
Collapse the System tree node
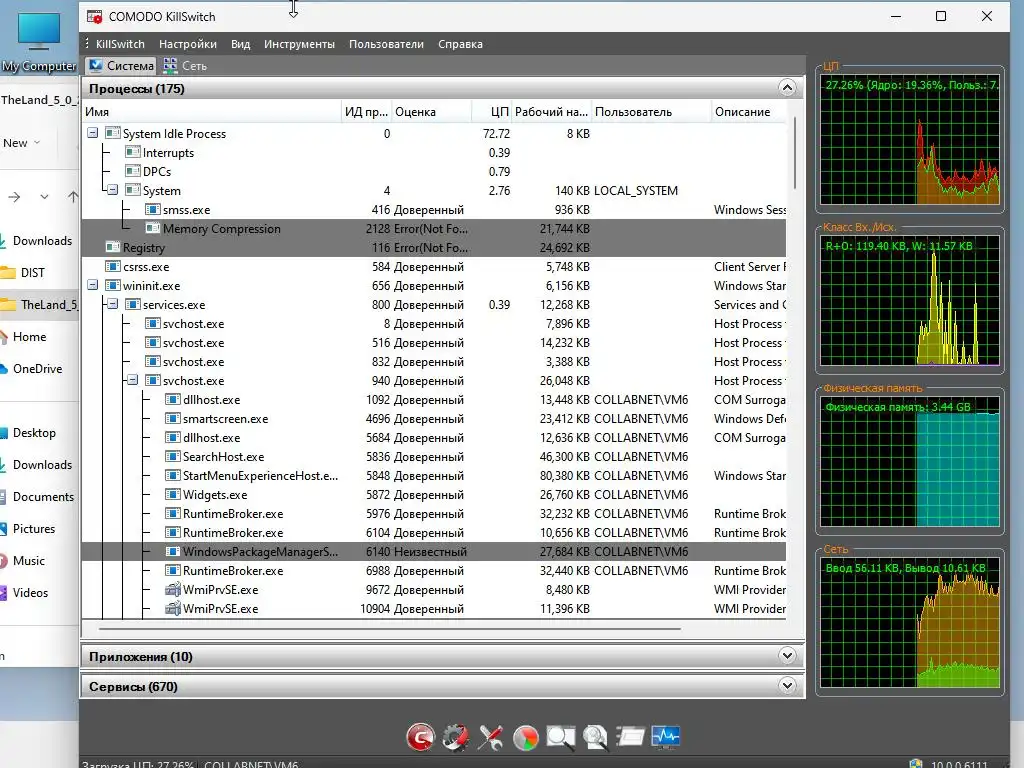tap(113, 190)
